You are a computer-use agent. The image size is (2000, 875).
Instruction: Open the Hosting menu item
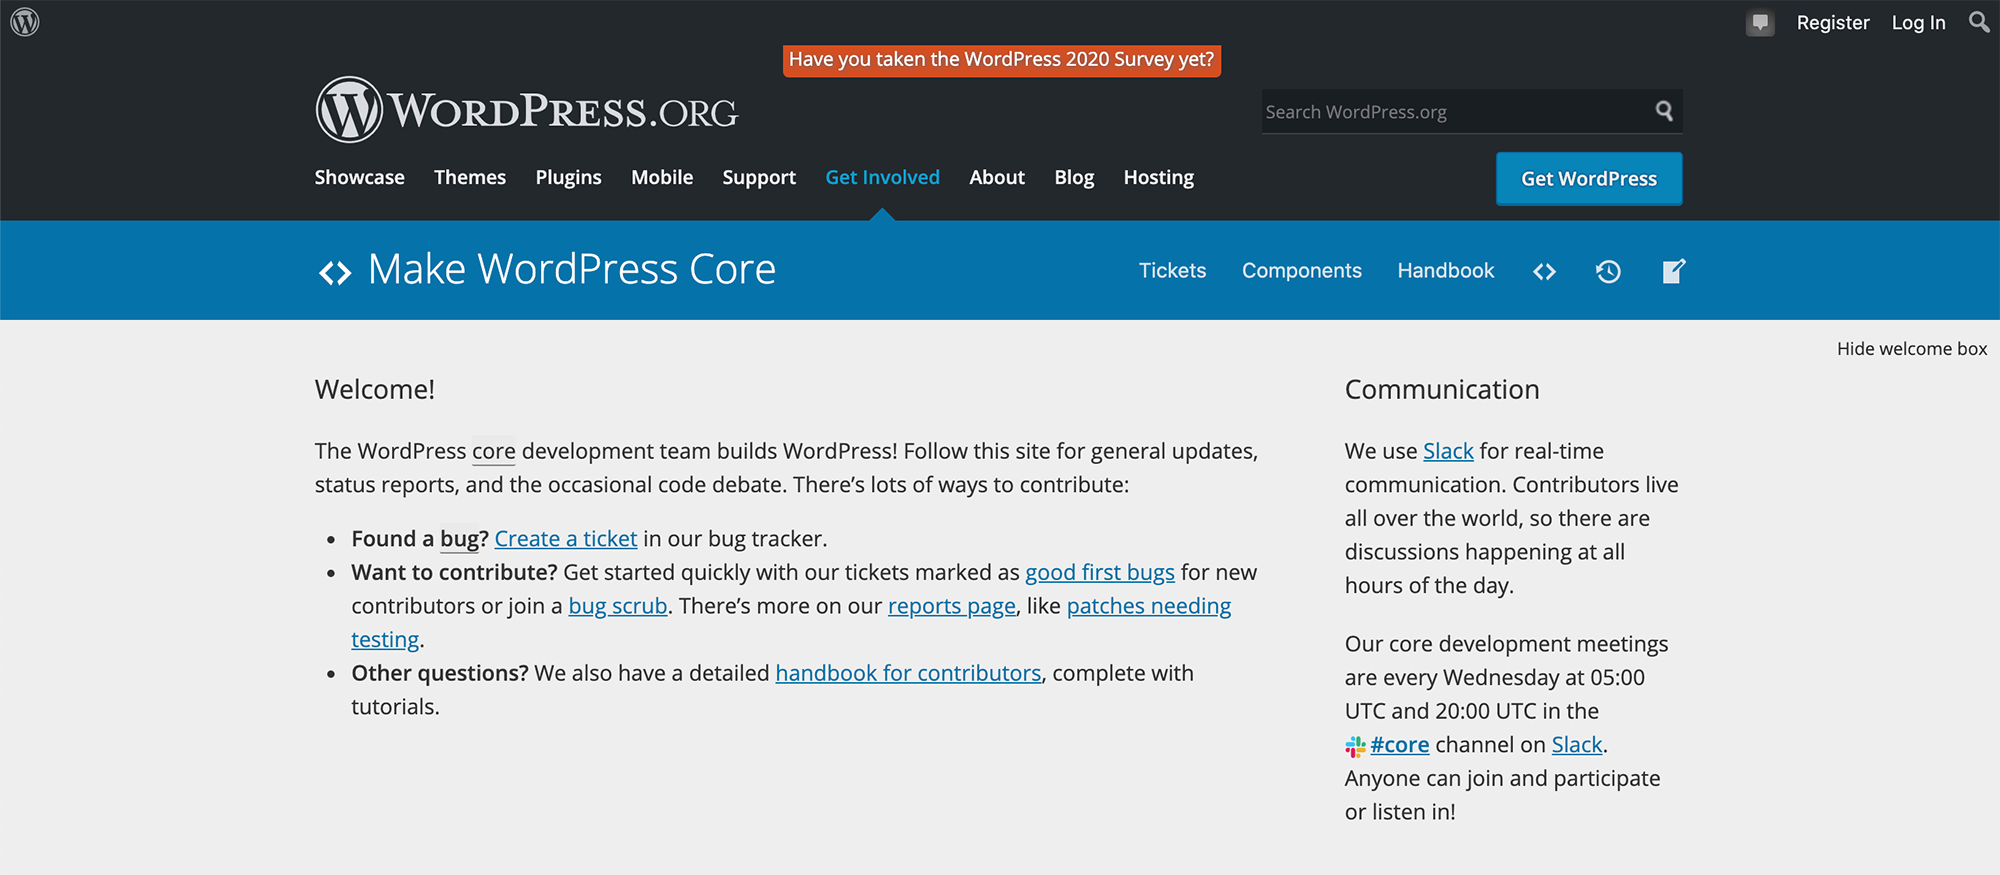click(x=1158, y=177)
